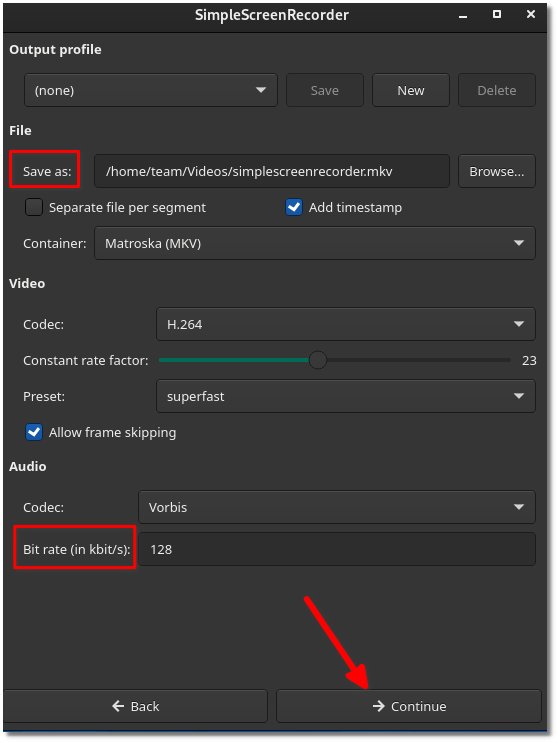Uncheck Add timestamp option
This screenshot has width=558, height=743.
pos(294,207)
